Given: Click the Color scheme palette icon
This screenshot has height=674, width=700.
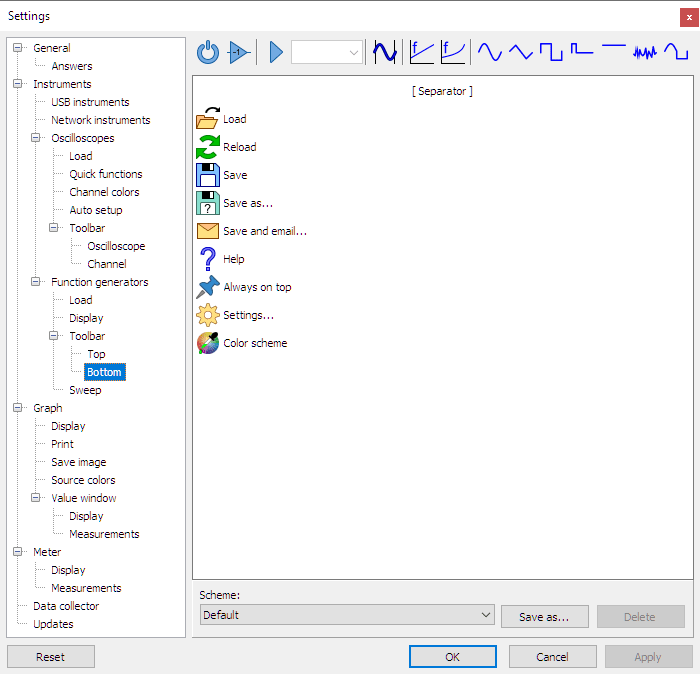Looking at the screenshot, I should [x=208, y=343].
